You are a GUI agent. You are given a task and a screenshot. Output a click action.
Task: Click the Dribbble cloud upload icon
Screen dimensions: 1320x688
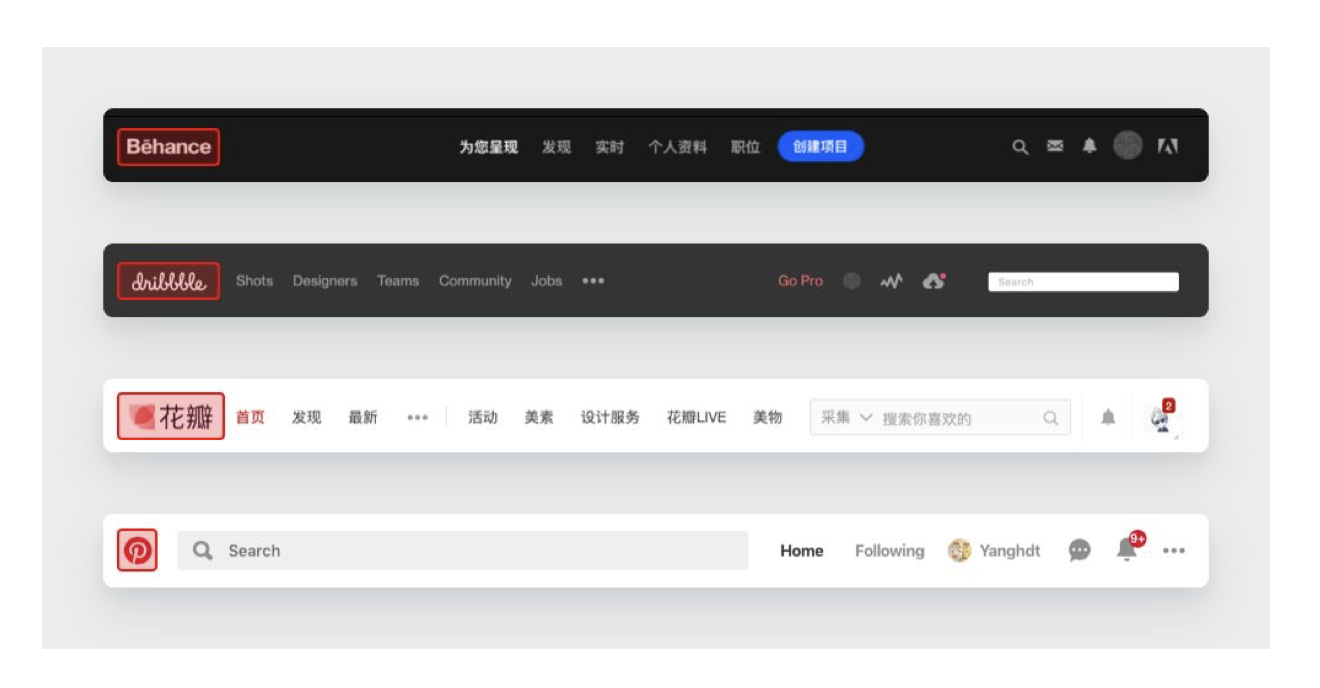933,281
